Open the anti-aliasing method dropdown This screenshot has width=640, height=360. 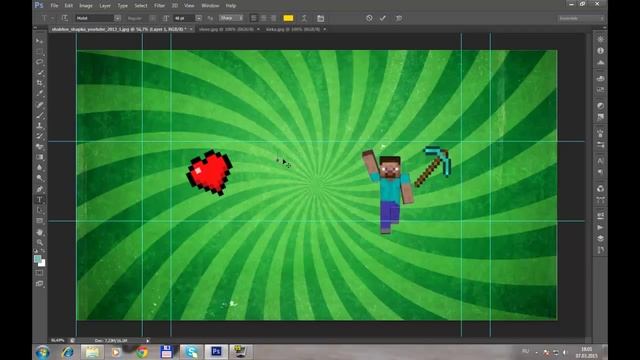point(231,18)
